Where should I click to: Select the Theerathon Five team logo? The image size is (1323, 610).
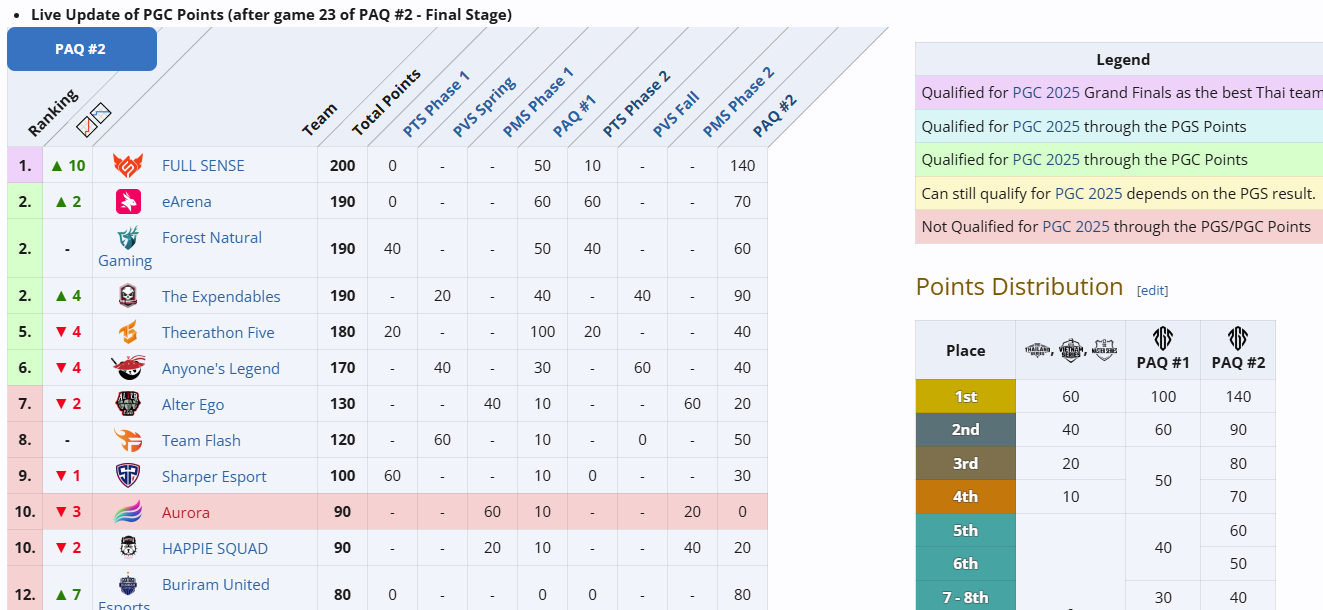click(128, 332)
